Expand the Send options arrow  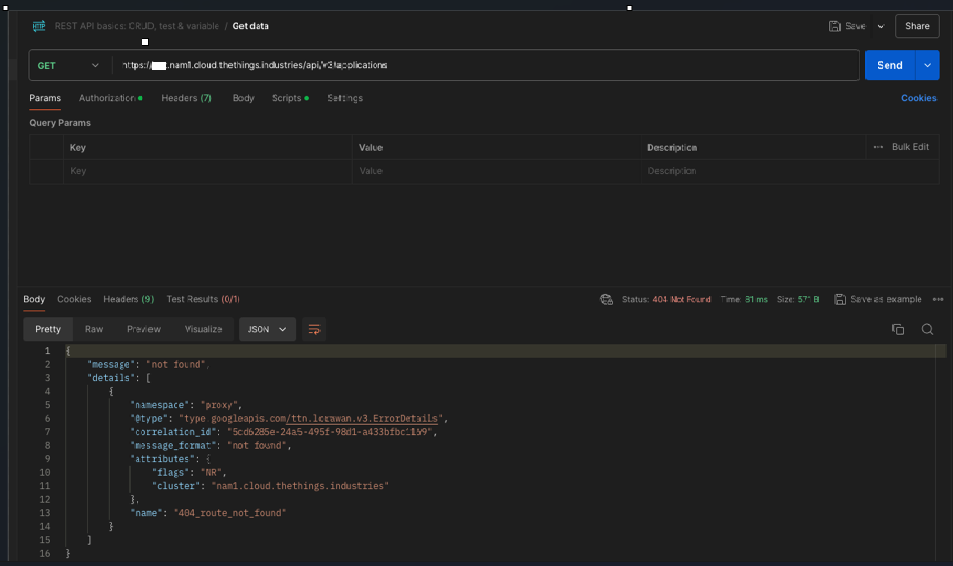pos(927,65)
